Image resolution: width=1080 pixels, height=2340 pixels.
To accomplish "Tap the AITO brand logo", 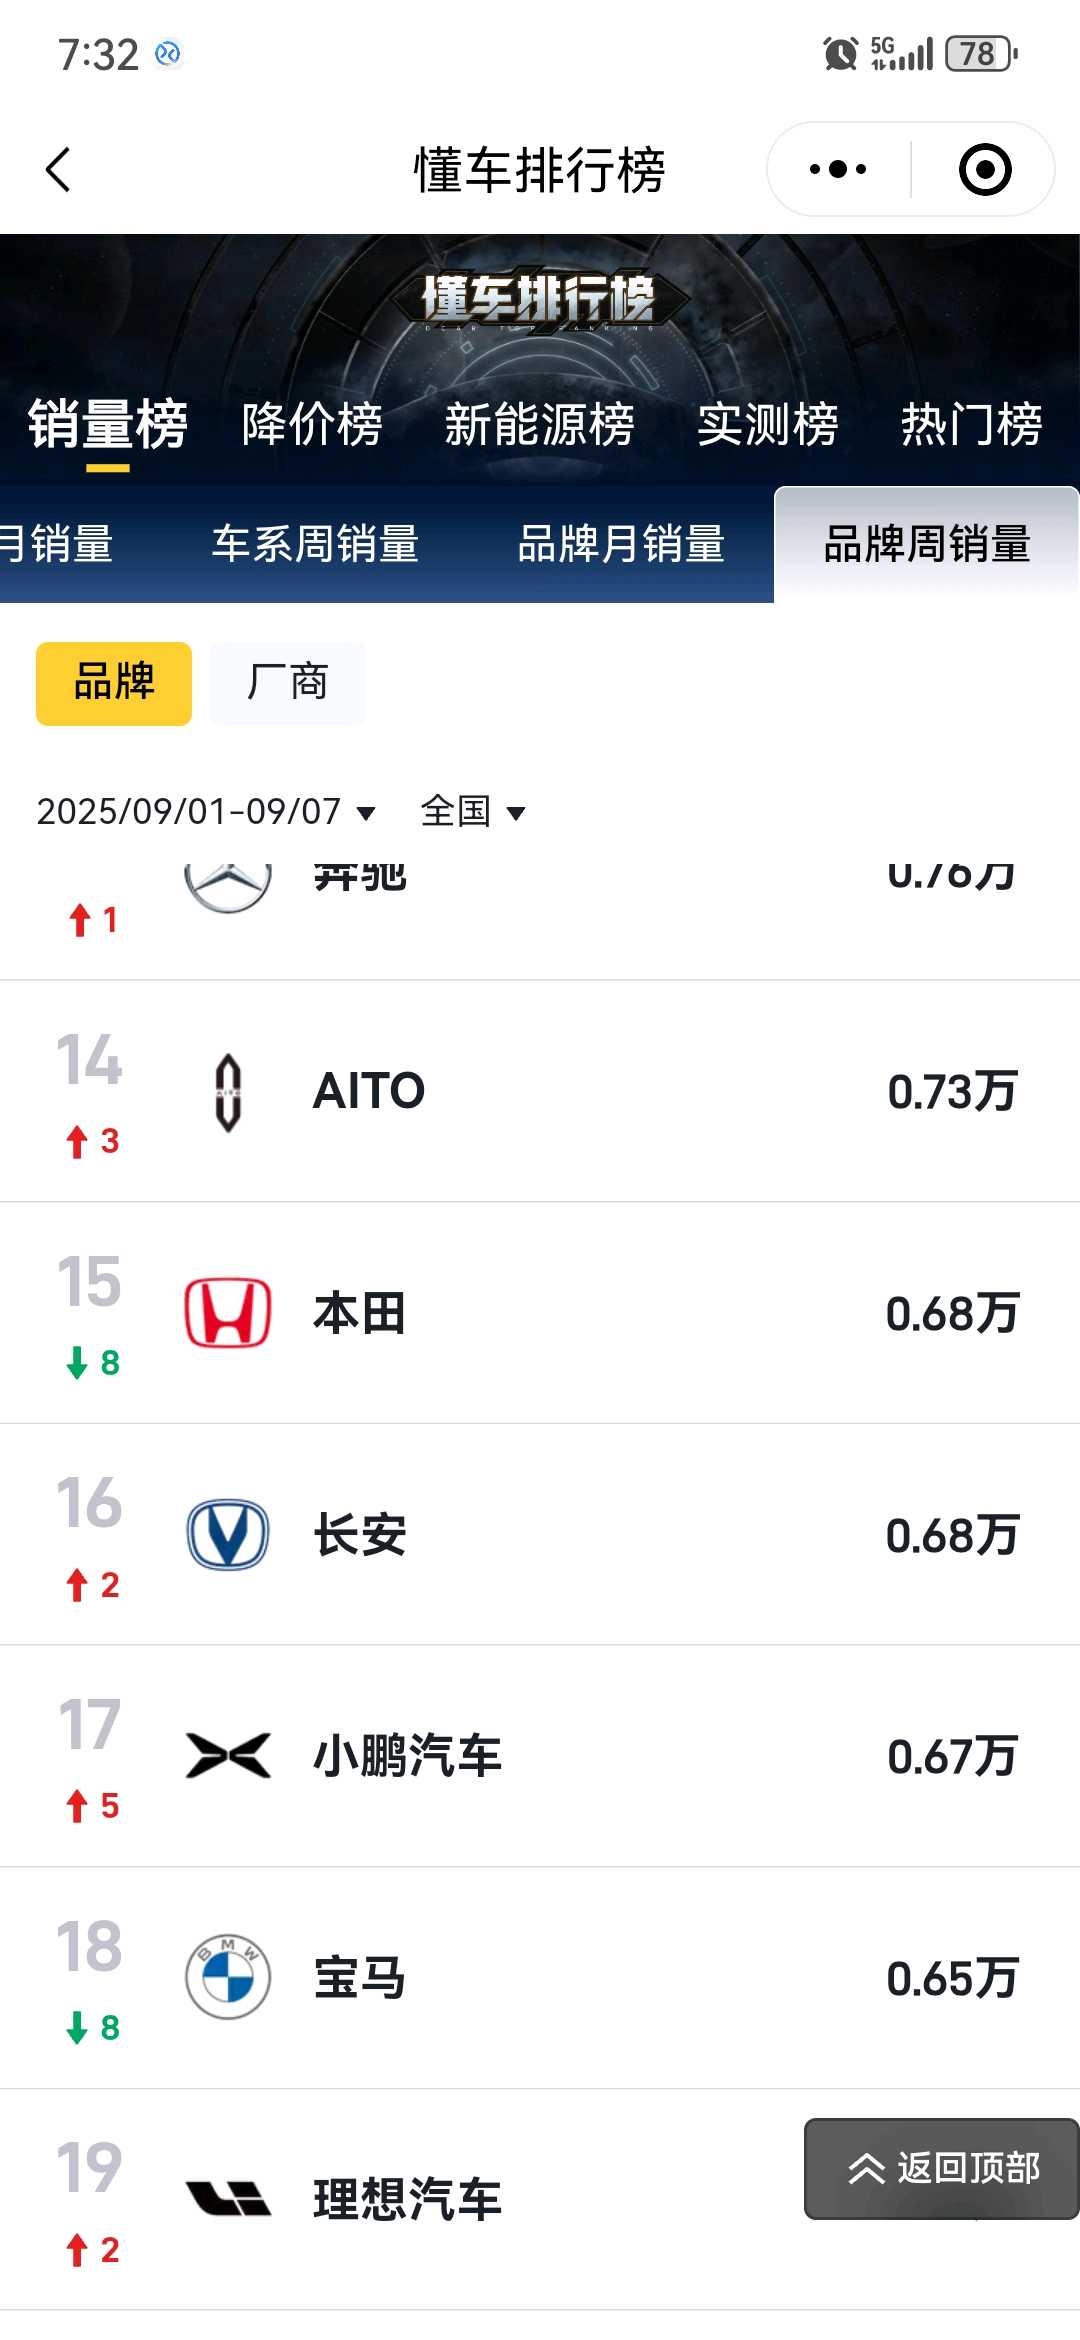I will tap(228, 1092).
